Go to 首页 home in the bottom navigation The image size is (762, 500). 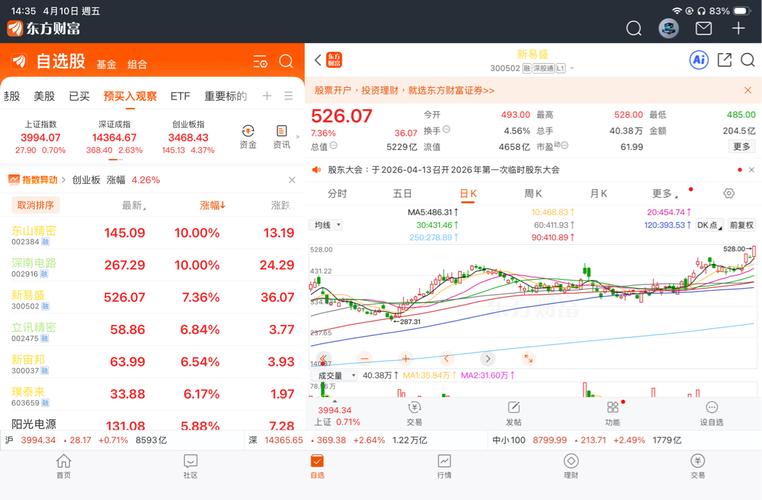(64, 466)
